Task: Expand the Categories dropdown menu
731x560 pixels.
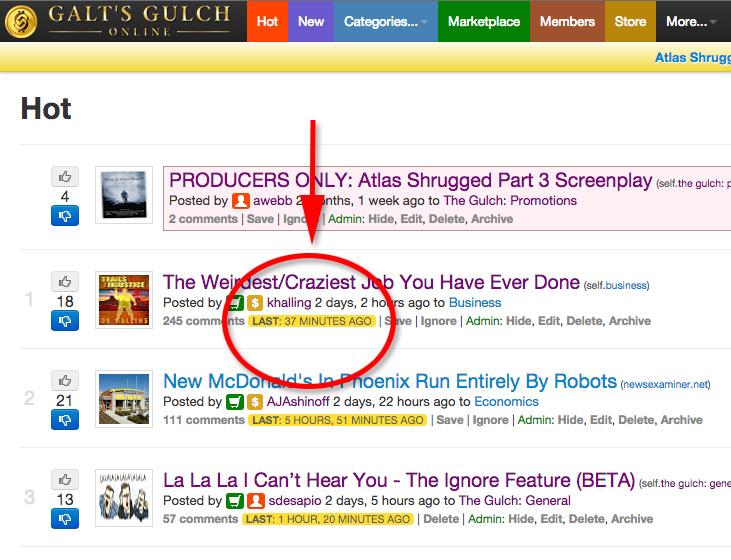Action: pos(386,21)
